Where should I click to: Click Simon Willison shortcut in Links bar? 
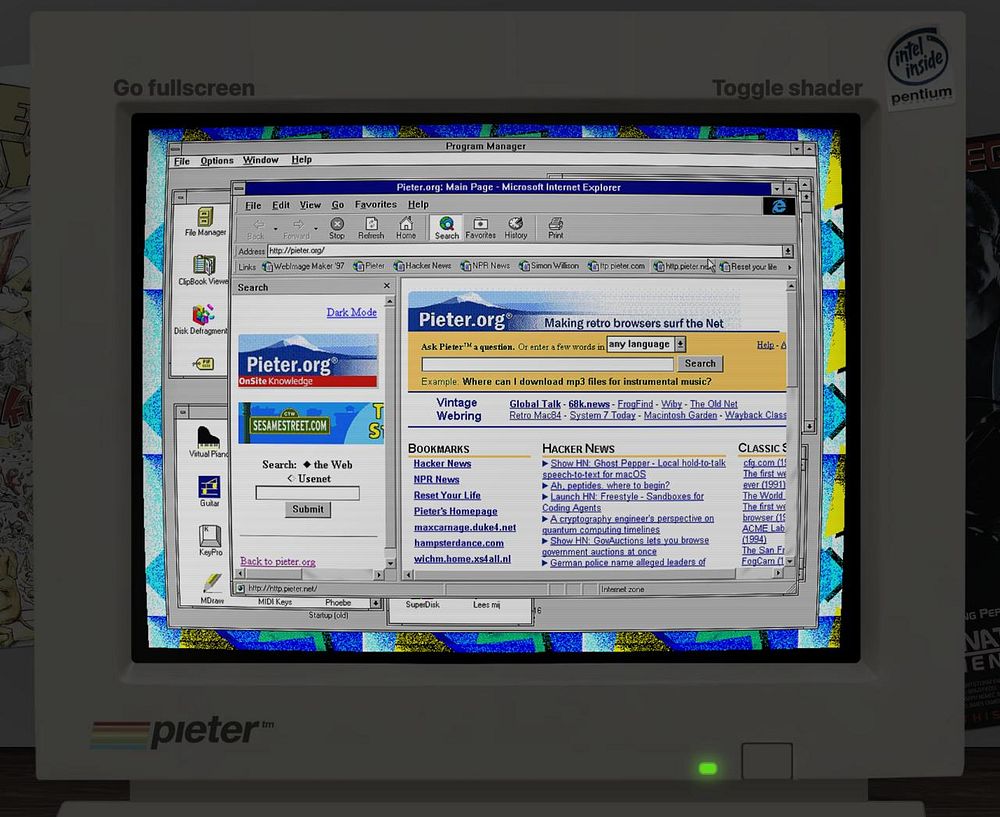pyautogui.click(x=549, y=266)
